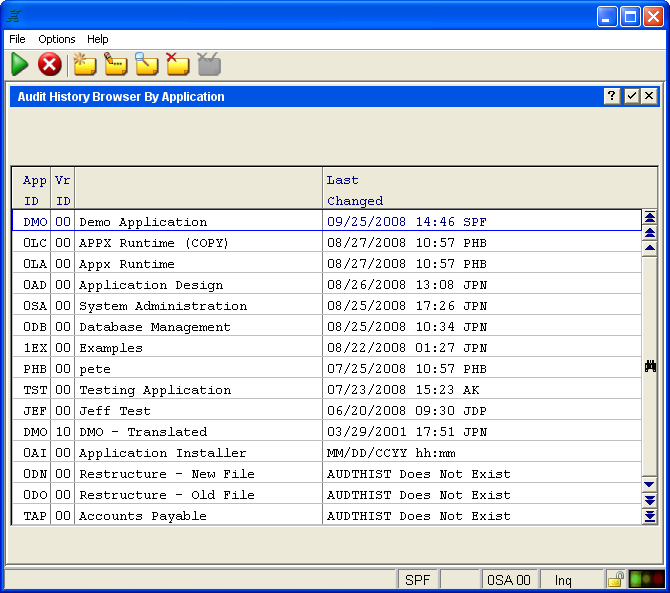Viewport: 670px width, 593px height.
Task: Select the Restructure - Old File row
Action: (327, 493)
